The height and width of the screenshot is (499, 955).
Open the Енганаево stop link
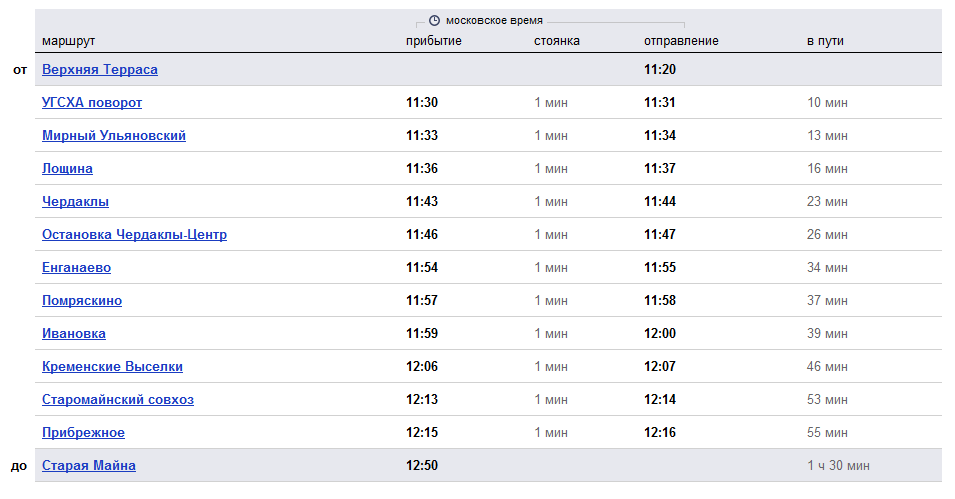(77, 267)
